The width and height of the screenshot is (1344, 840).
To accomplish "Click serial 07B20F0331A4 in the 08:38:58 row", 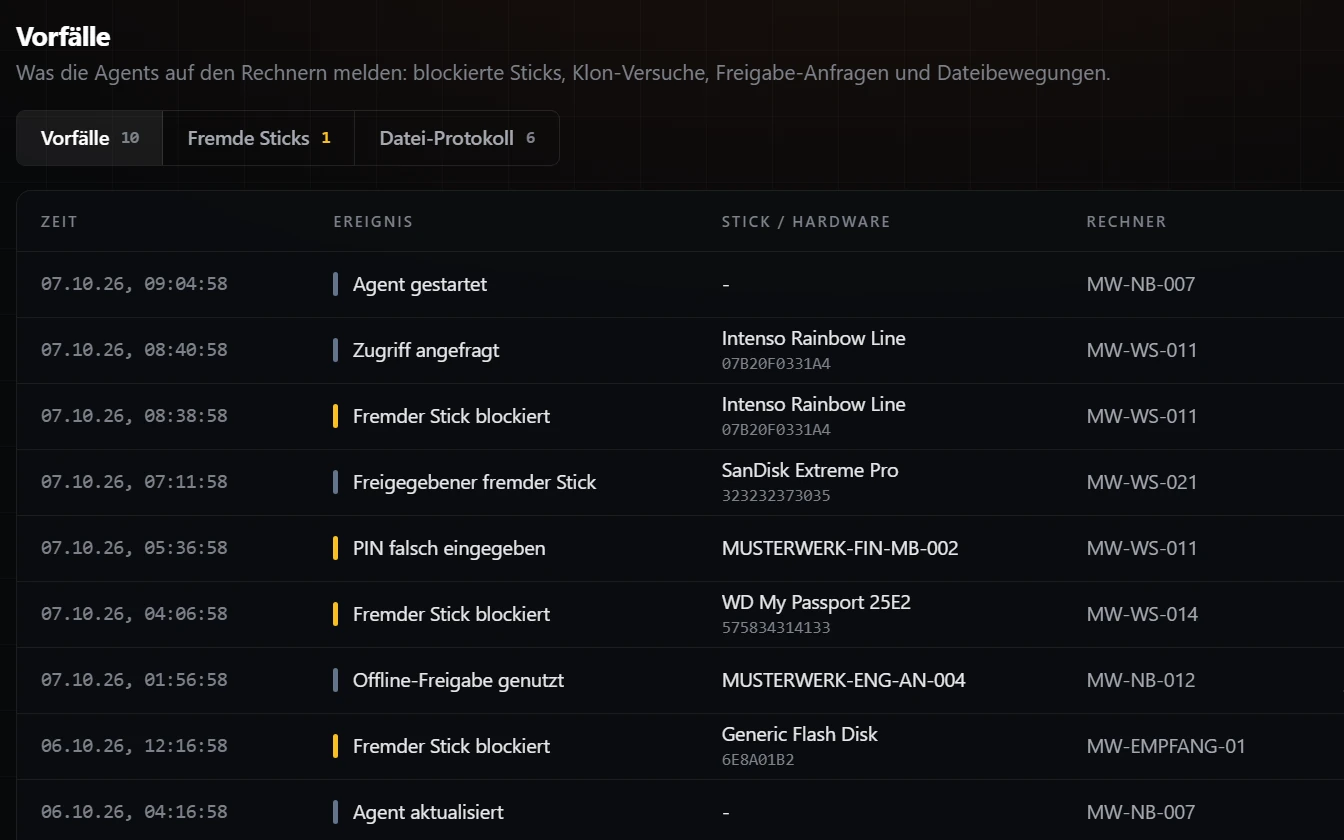I will 776,430.
